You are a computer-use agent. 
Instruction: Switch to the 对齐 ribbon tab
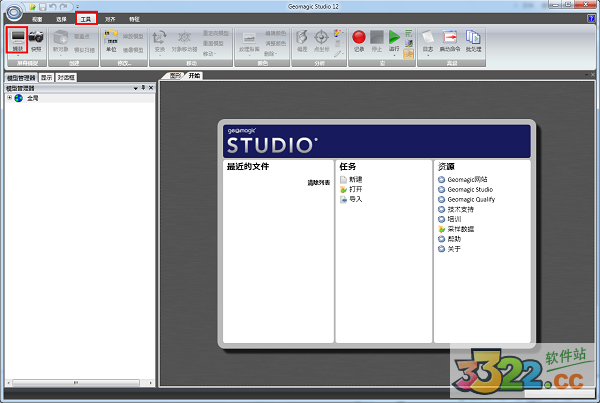pyautogui.click(x=110, y=19)
